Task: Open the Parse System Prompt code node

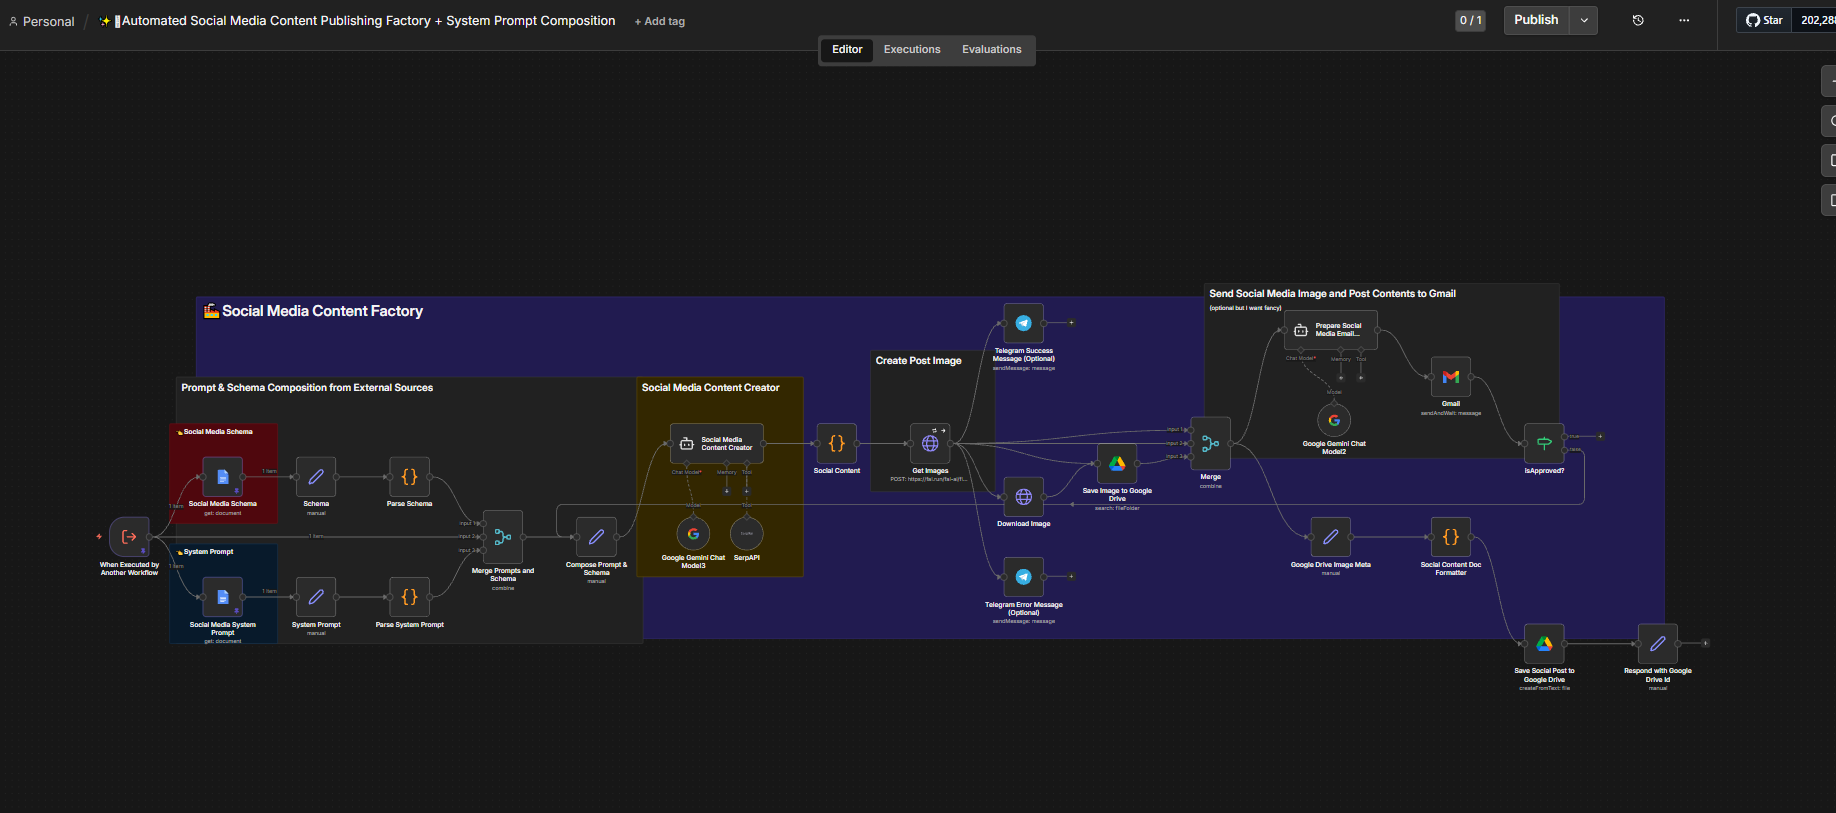Action: [409, 597]
